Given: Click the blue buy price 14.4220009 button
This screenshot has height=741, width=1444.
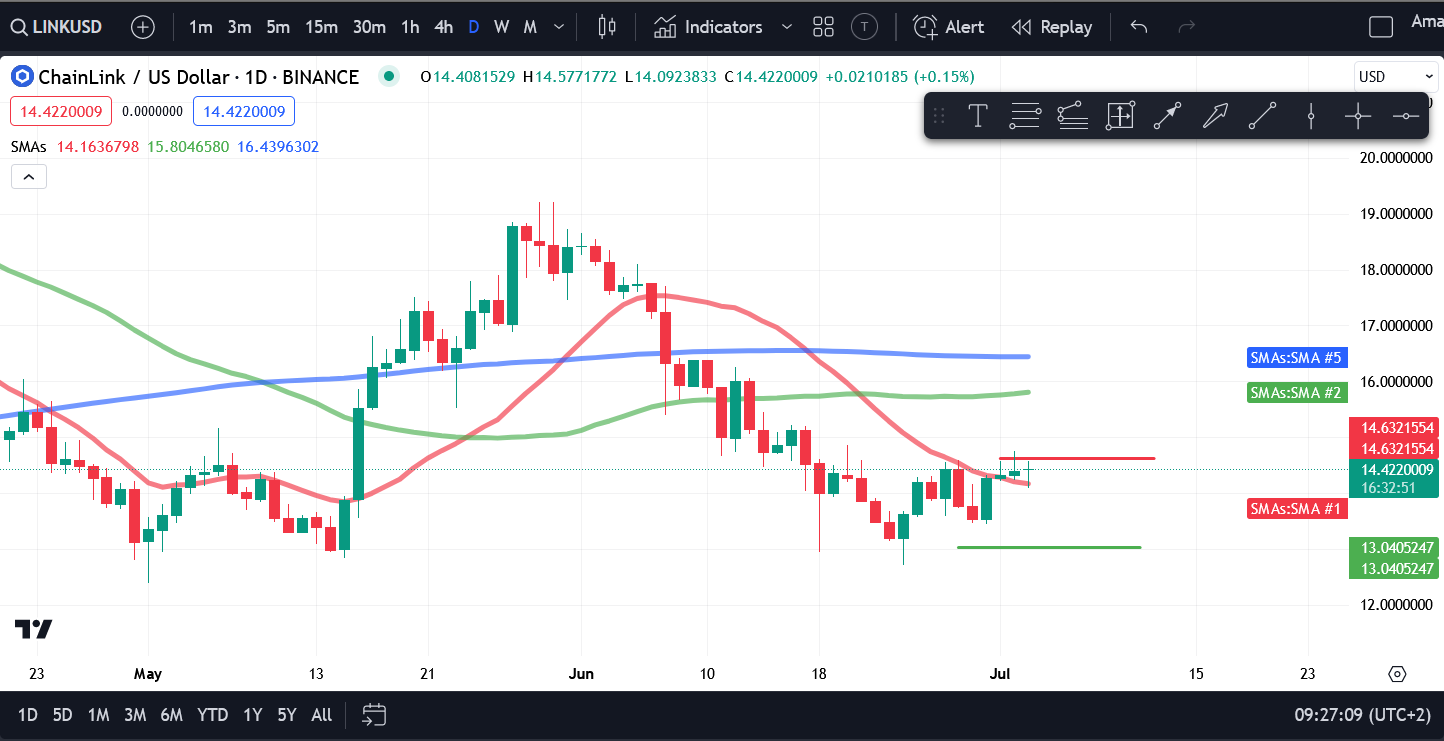Looking at the screenshot, I should click(244, 112).
